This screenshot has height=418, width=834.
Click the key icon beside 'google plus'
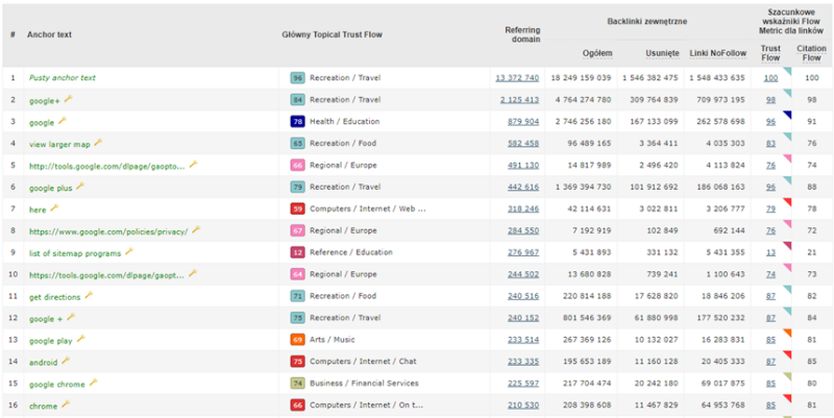click(81, 186)
